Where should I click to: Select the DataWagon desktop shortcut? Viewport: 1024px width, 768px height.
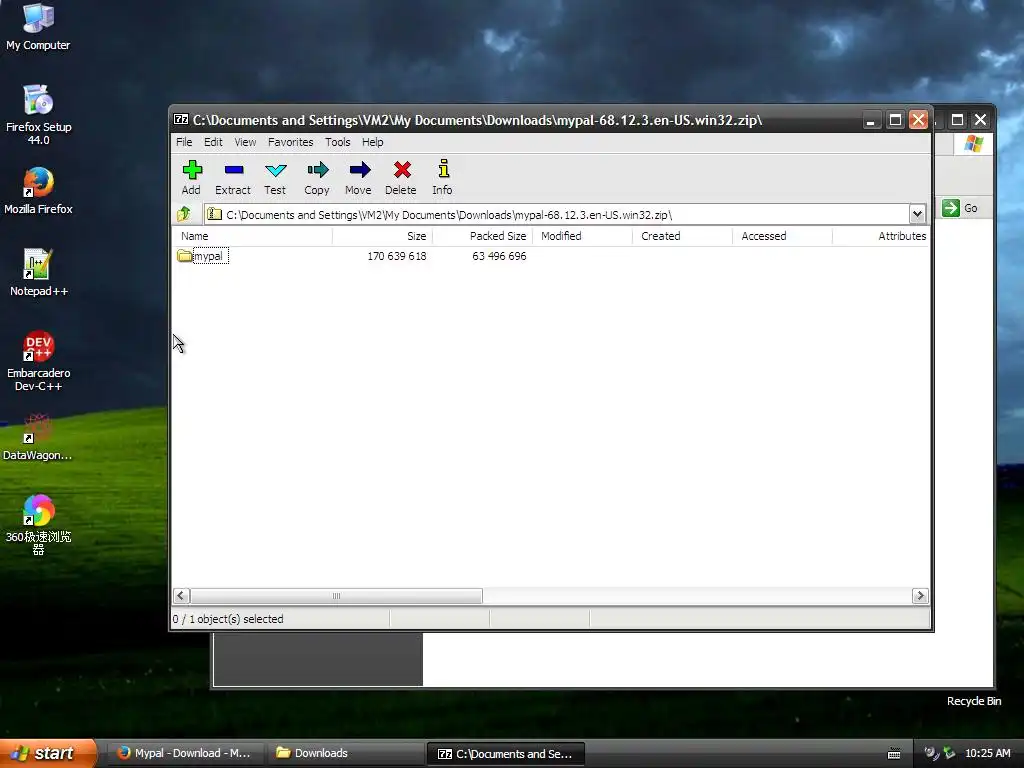(38, 437)
